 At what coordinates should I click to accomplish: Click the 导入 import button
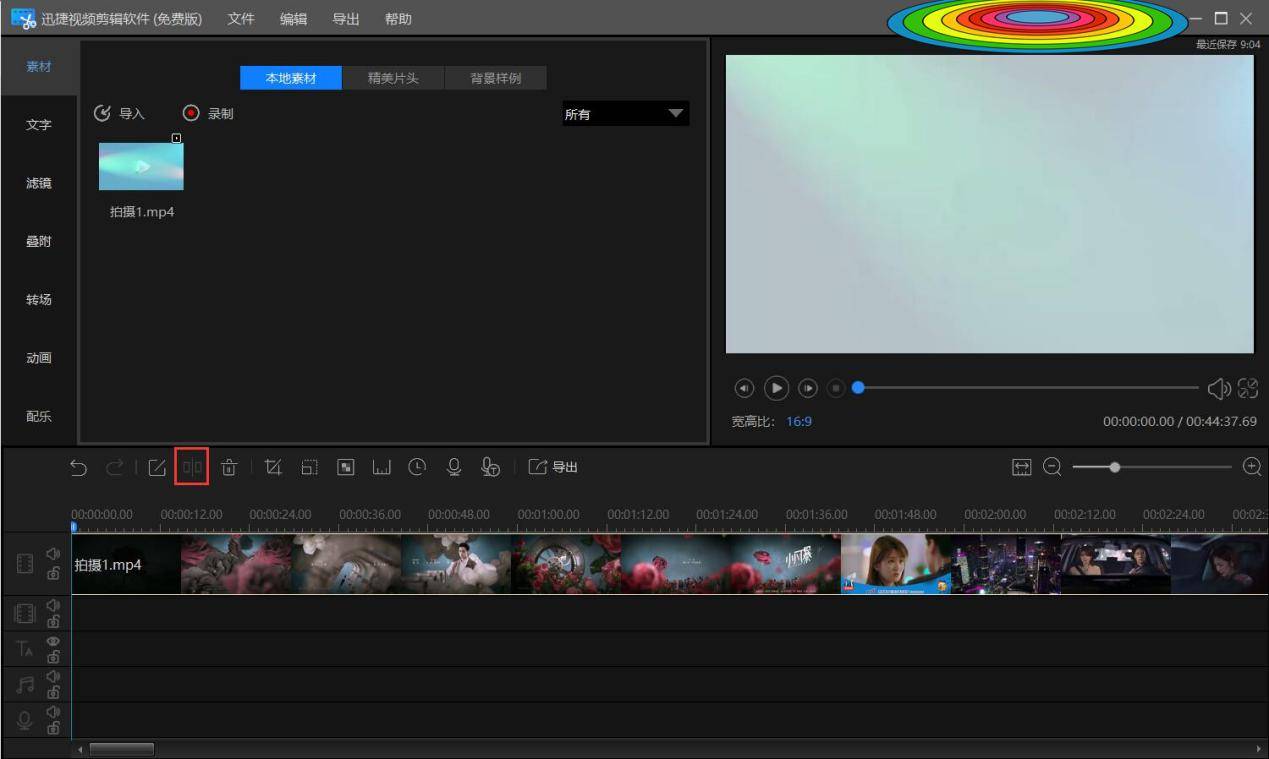120,114
